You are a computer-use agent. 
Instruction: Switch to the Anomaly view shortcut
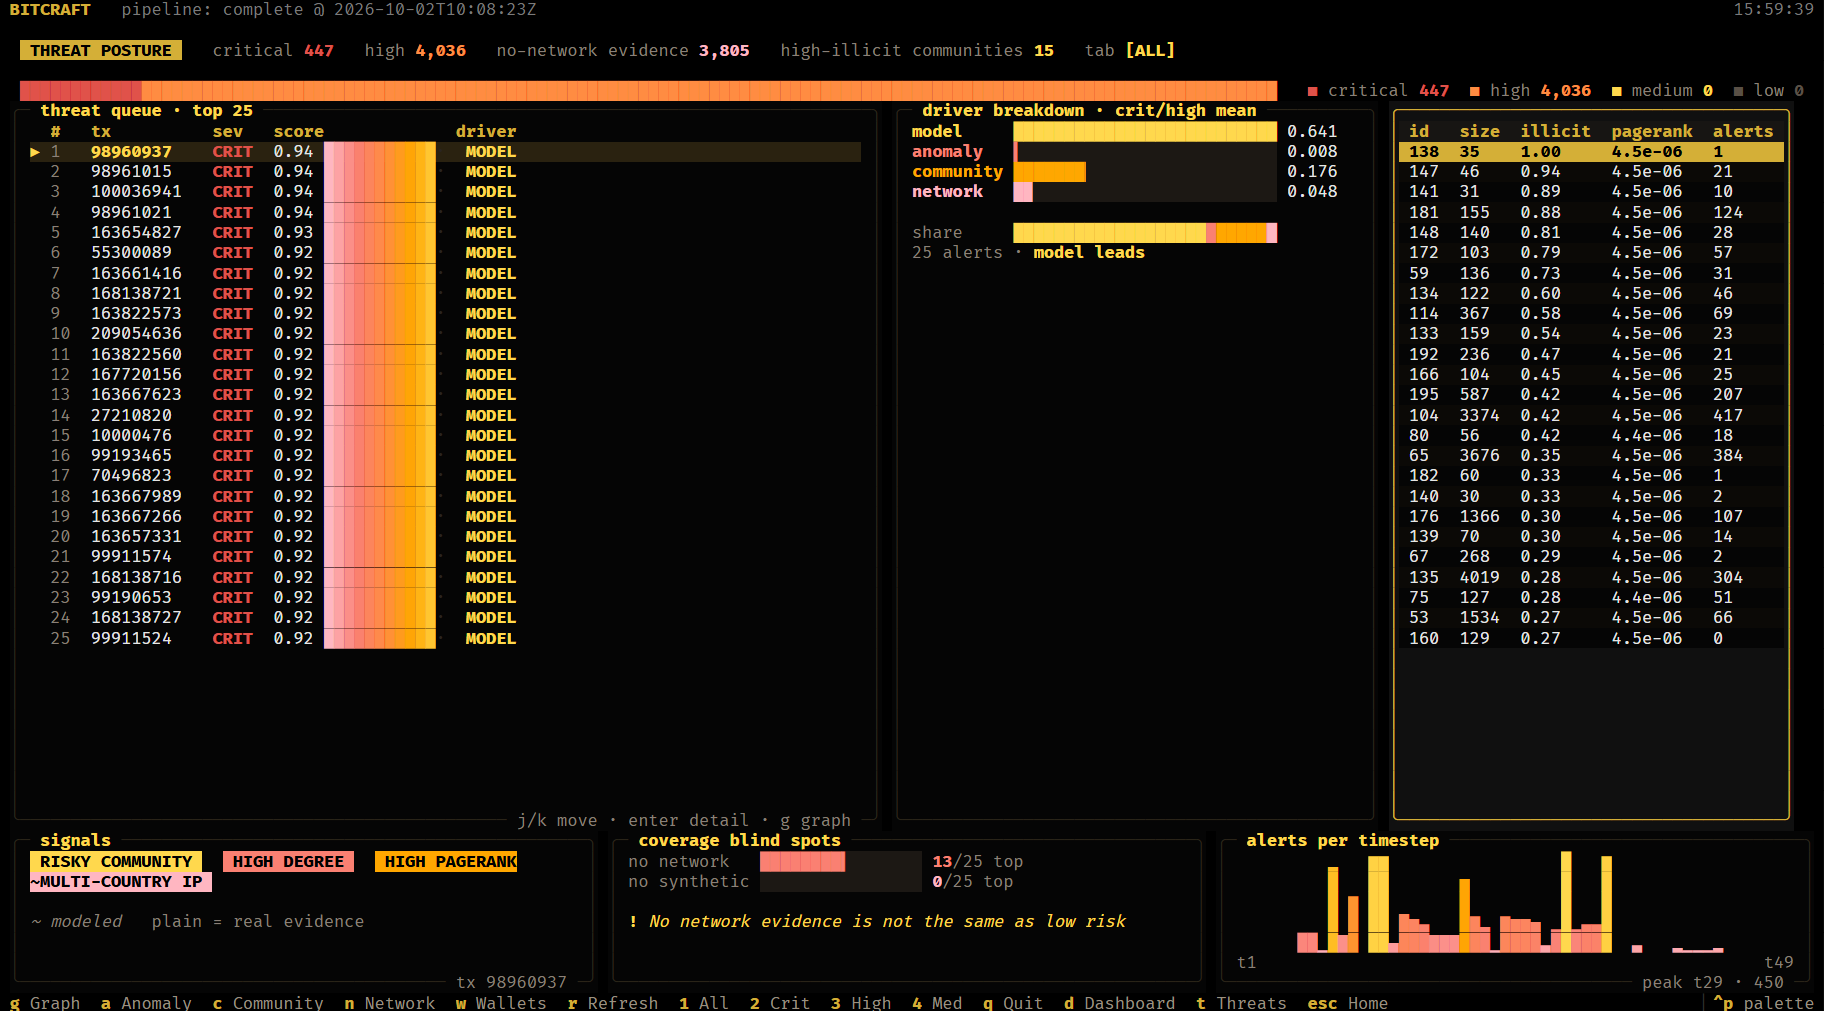tap(146, 1002)
